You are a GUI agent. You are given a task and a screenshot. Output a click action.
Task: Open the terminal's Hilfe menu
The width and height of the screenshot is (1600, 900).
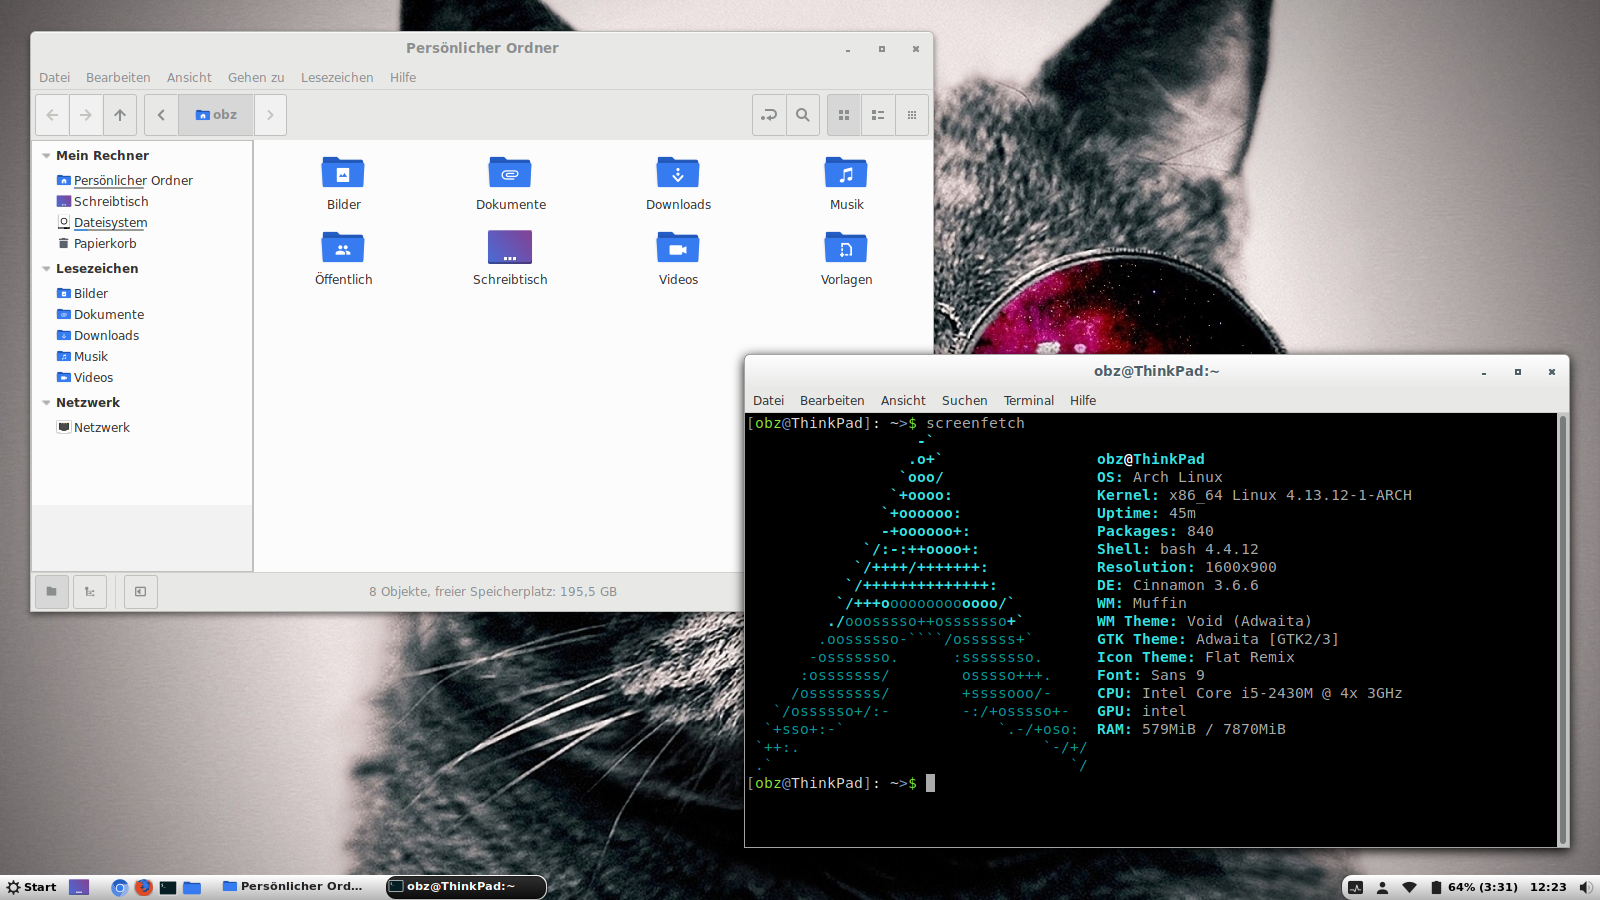click(x=1083, y=401)
